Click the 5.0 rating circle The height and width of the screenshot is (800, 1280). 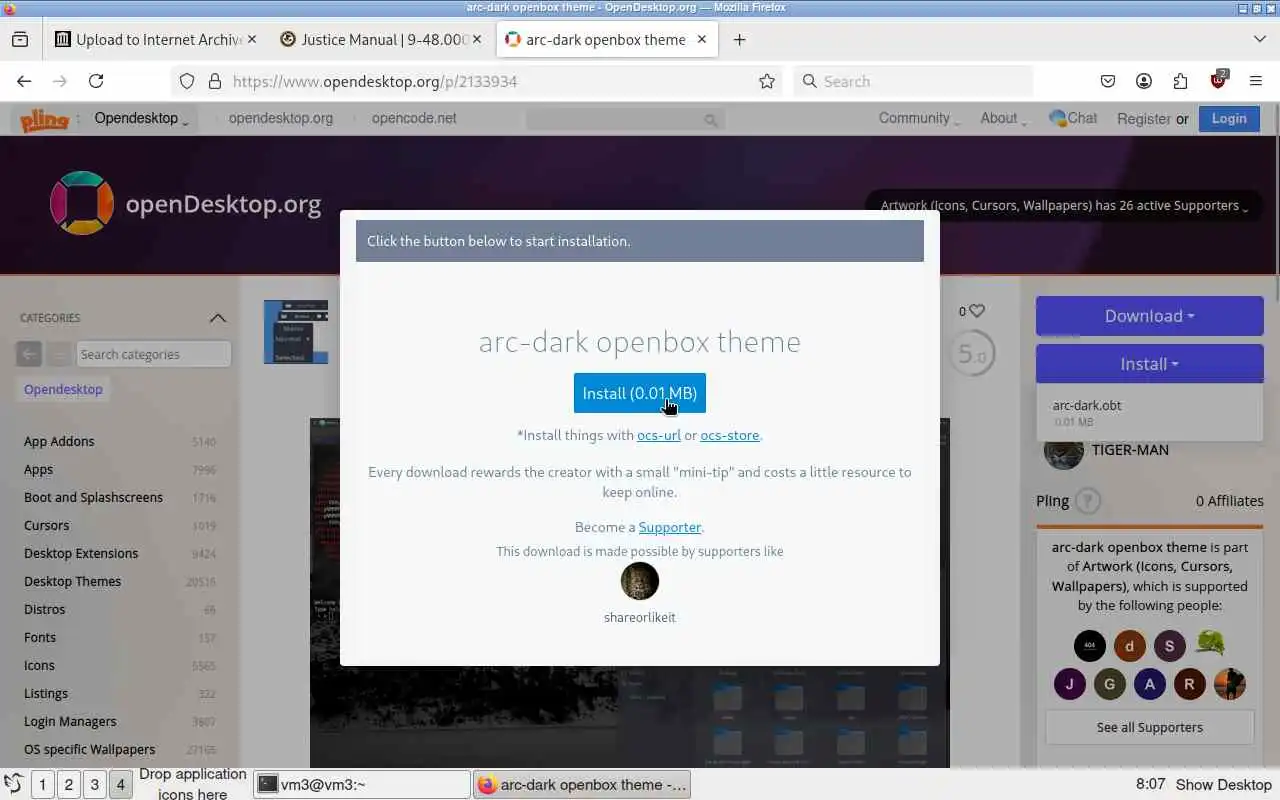(971, 353)
